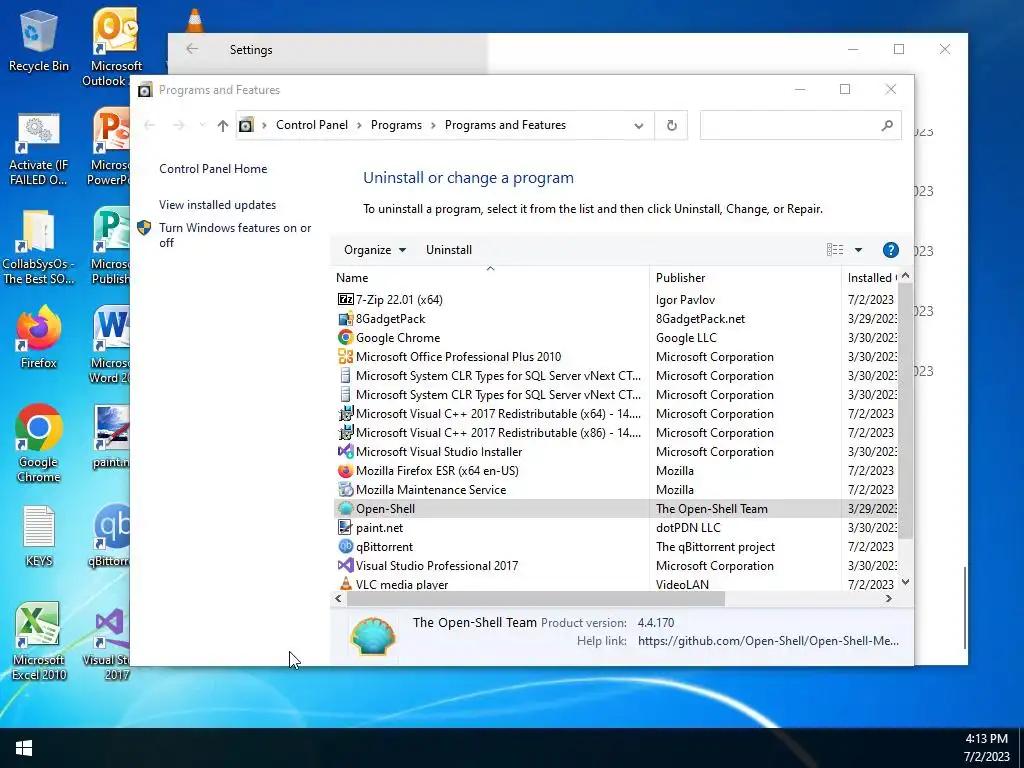This screenshot has height=768, width=1024.
Task: Open the Help question mark icon
Action: (890, 250)
